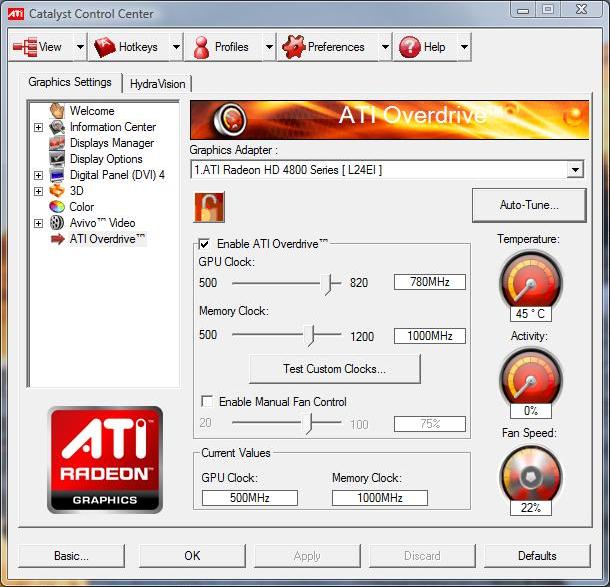610x587 pixels.
Task: Click the Auto-Tune button
Action: pyautogui.click(x=529, y=205)
